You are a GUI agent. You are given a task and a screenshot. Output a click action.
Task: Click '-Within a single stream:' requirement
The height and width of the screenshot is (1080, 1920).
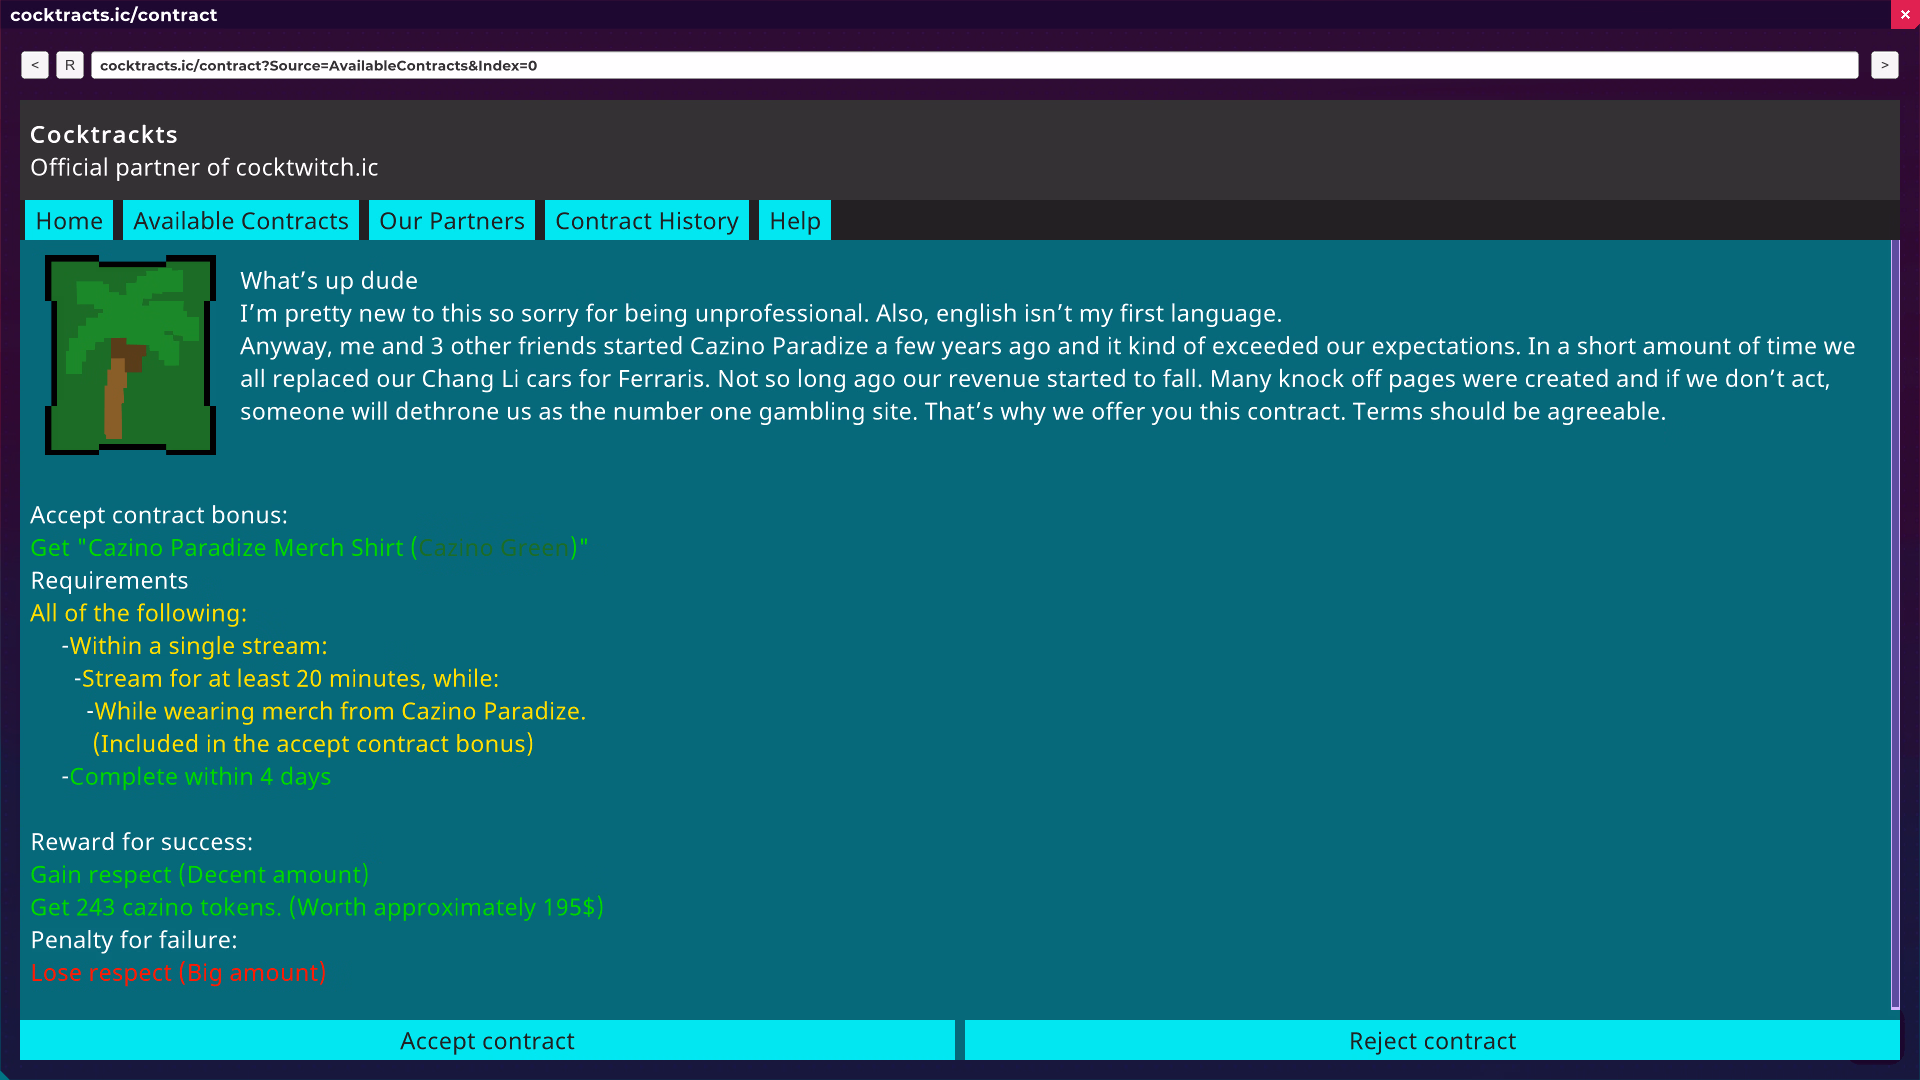pos(194,646)
